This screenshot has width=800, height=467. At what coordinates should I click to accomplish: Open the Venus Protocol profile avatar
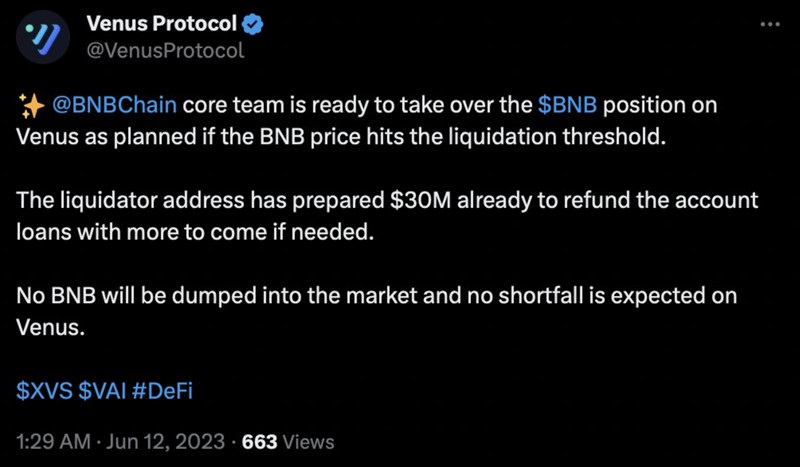(43, 37)
